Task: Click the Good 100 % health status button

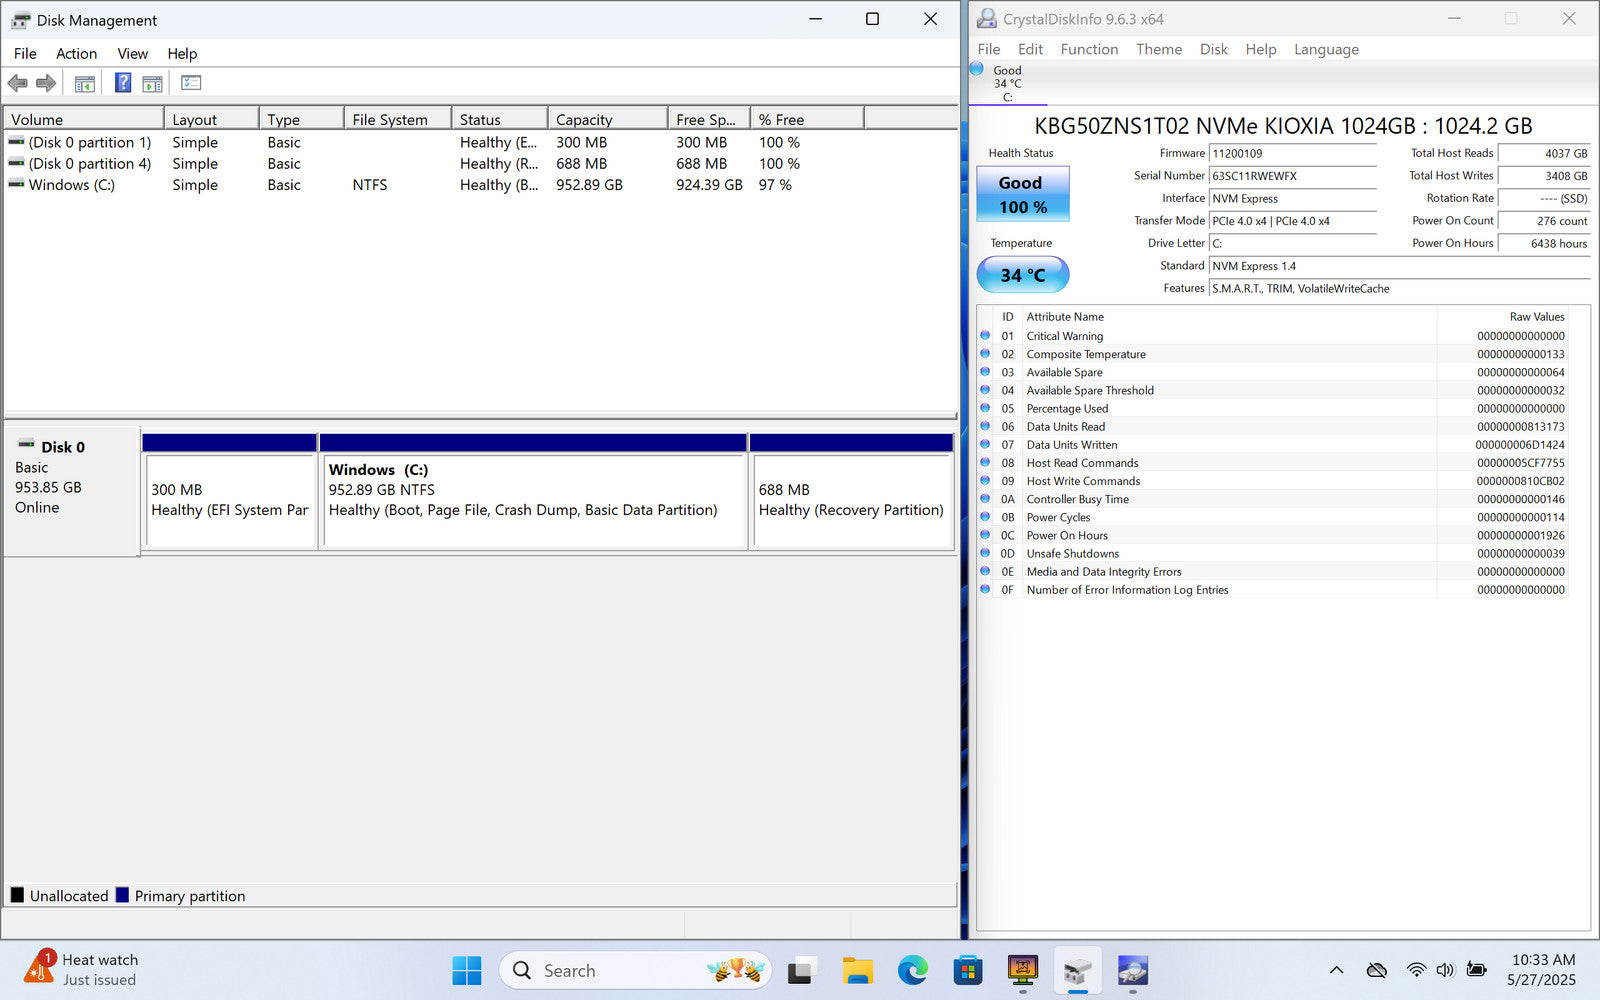Action: (x=1022, y=194)
